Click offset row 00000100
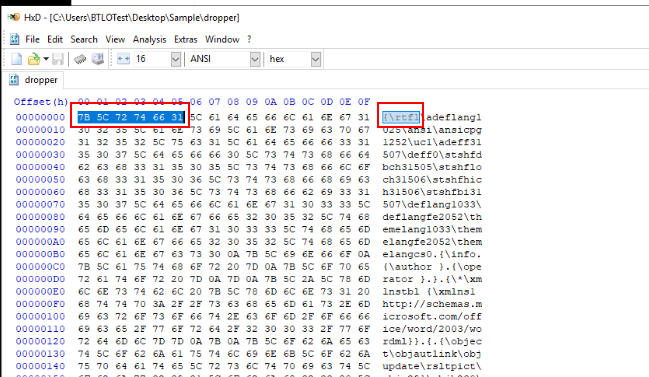Viewport: 649px width, 377px height. 41,316
